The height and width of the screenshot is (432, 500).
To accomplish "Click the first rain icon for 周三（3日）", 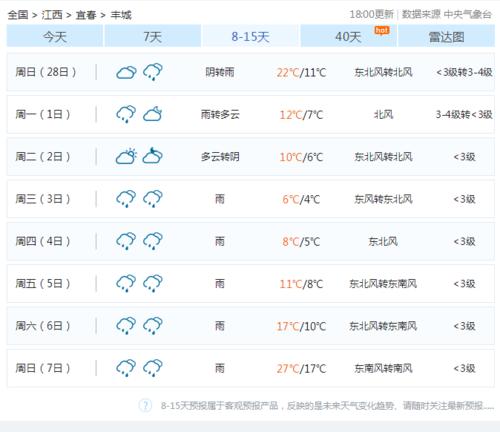I will (126, 199).
